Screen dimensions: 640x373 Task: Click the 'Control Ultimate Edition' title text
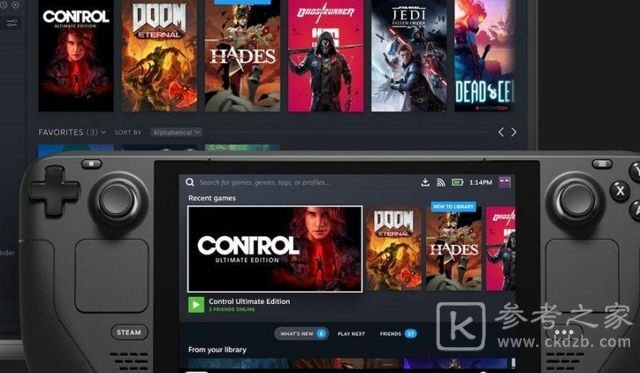[249, 301]
